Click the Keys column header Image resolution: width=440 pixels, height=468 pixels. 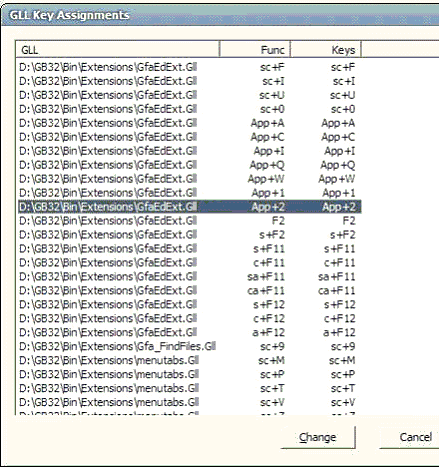(326, 50)
